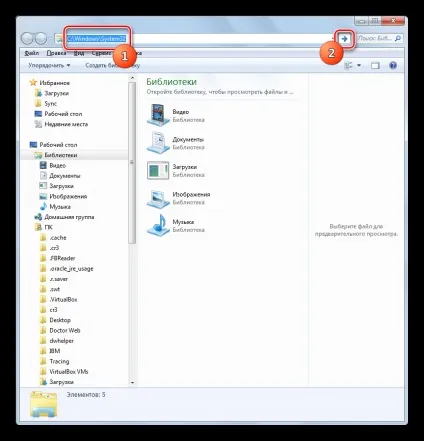Click the Изображения library icon in main pane
The image size is (424, 441).
pos(158,198)
